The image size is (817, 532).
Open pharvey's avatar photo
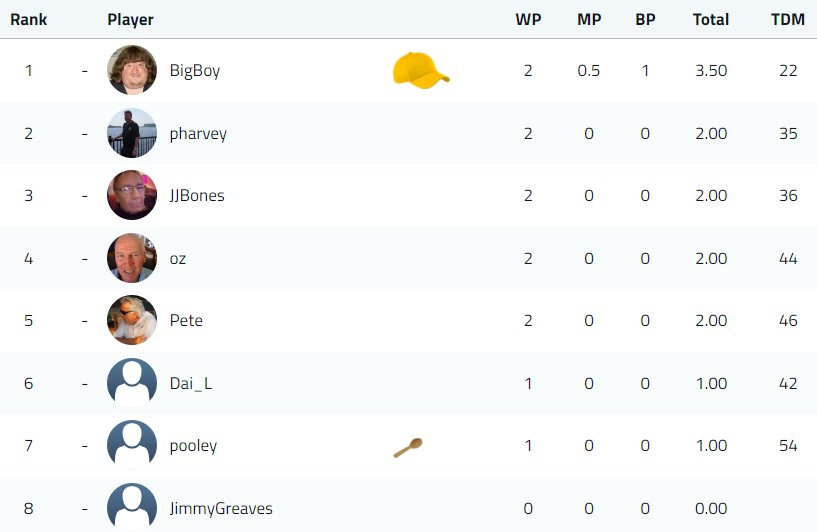[132, 133]
